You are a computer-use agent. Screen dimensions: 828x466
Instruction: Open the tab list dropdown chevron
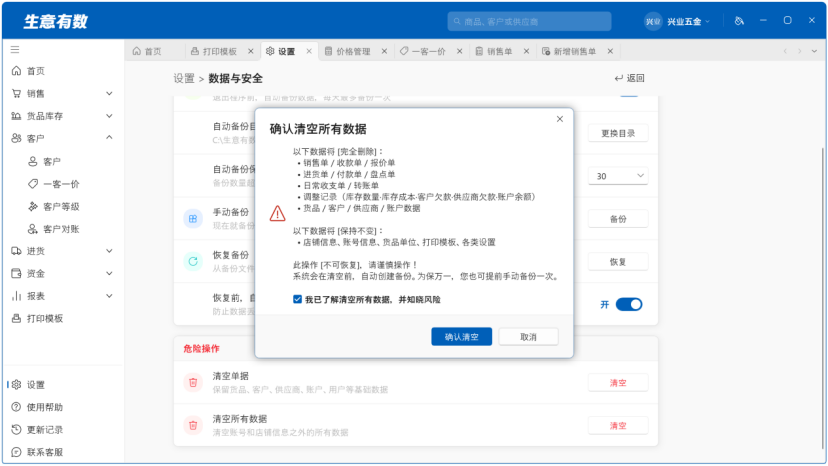pyautogui.click(x=814, y=51)
